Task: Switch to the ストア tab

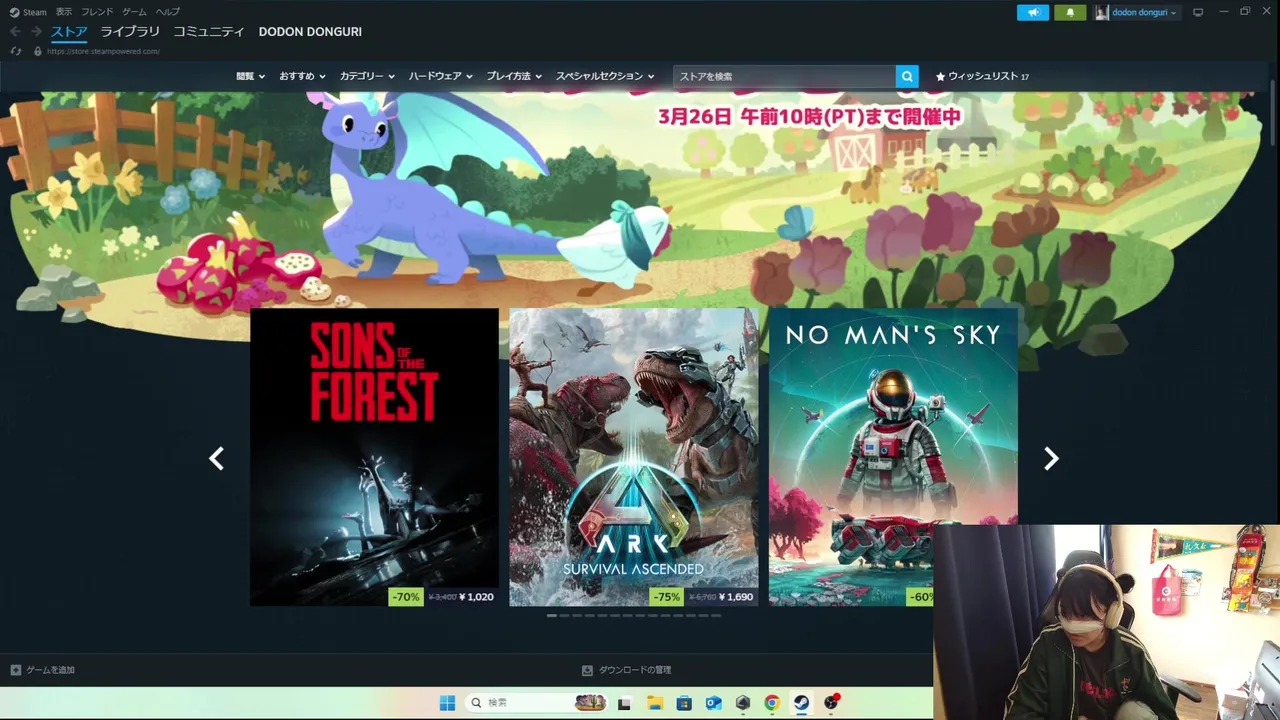Action: (69, 32)
